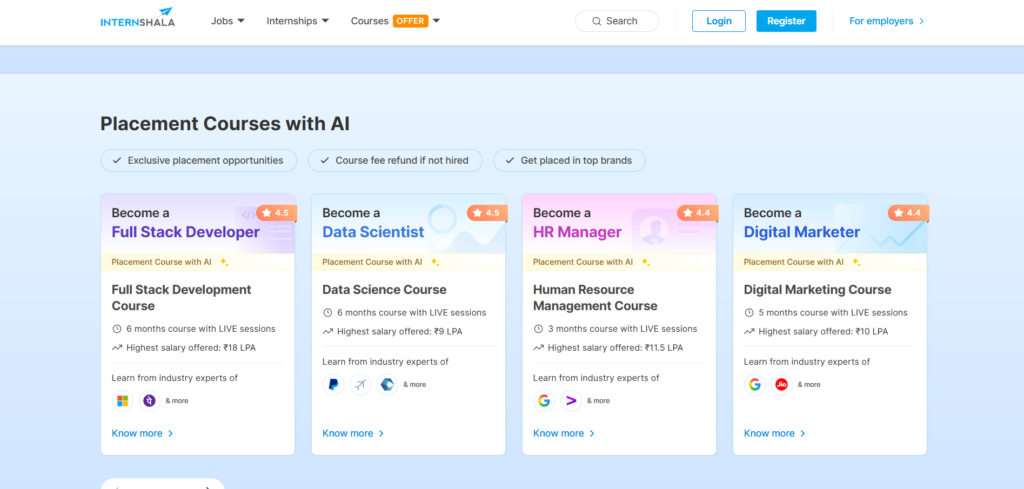Click the 4.4 rating badge on Digital Marketer
Image resolution: width=1024 pixels, height=489 pixels.
(908, 213)
